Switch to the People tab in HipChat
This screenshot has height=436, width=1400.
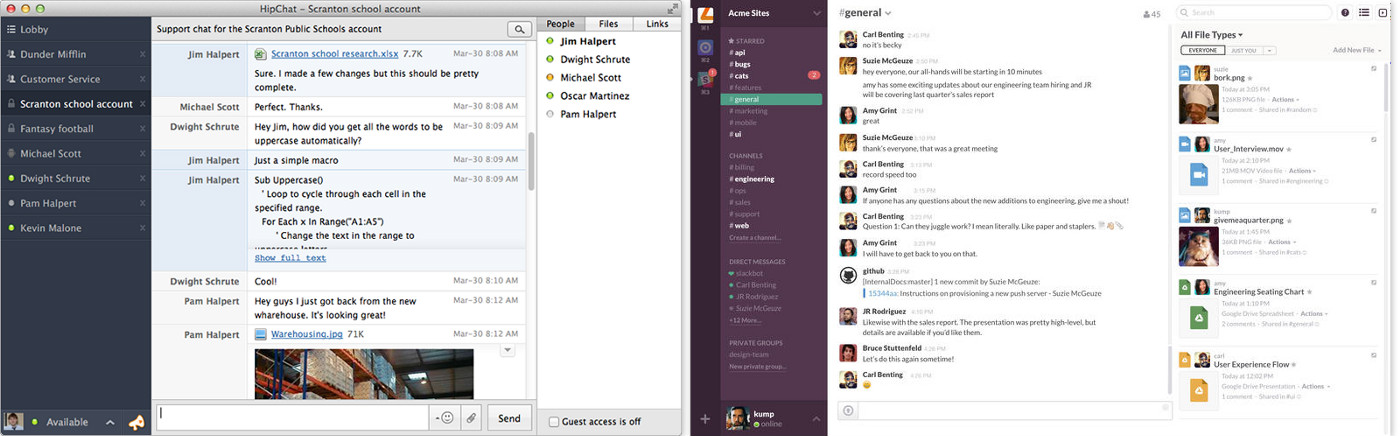pyautogui.click(x=560, y=24)
